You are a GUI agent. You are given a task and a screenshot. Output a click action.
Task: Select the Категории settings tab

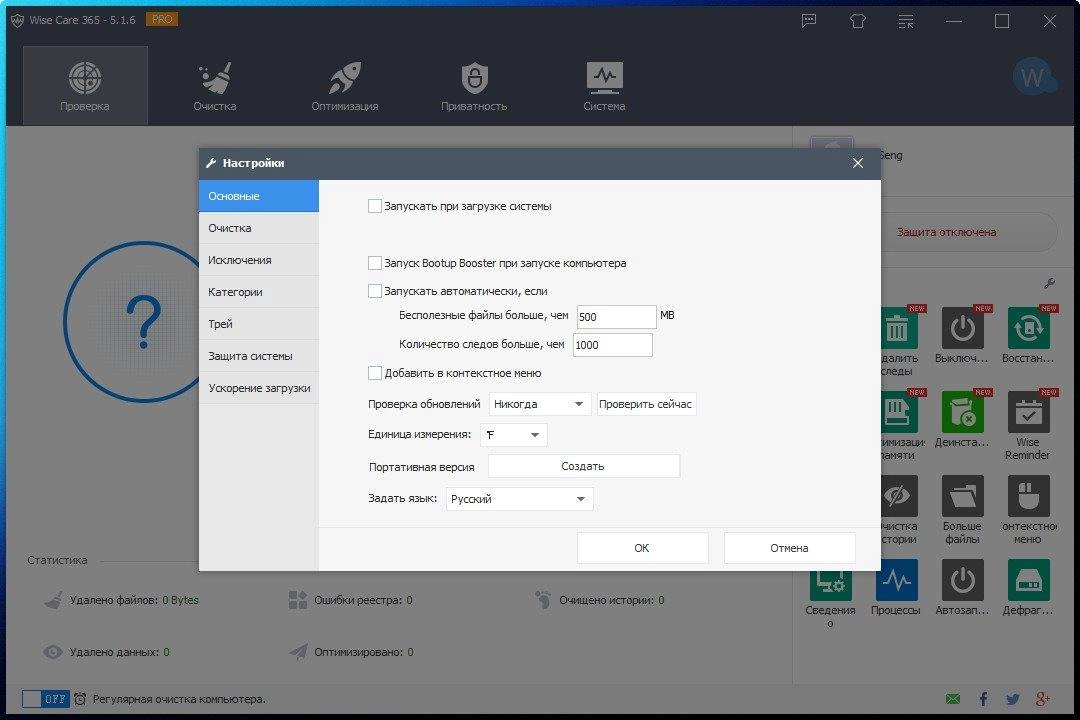259,291
